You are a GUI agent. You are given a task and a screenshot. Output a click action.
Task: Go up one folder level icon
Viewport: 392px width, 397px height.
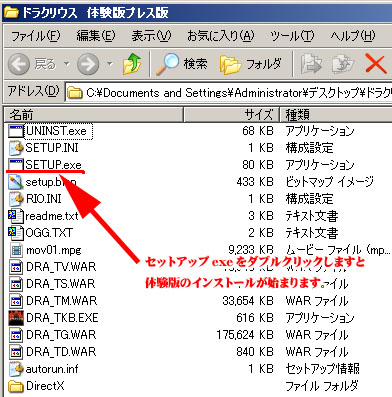pyautogui.click(x=132, y=63)
